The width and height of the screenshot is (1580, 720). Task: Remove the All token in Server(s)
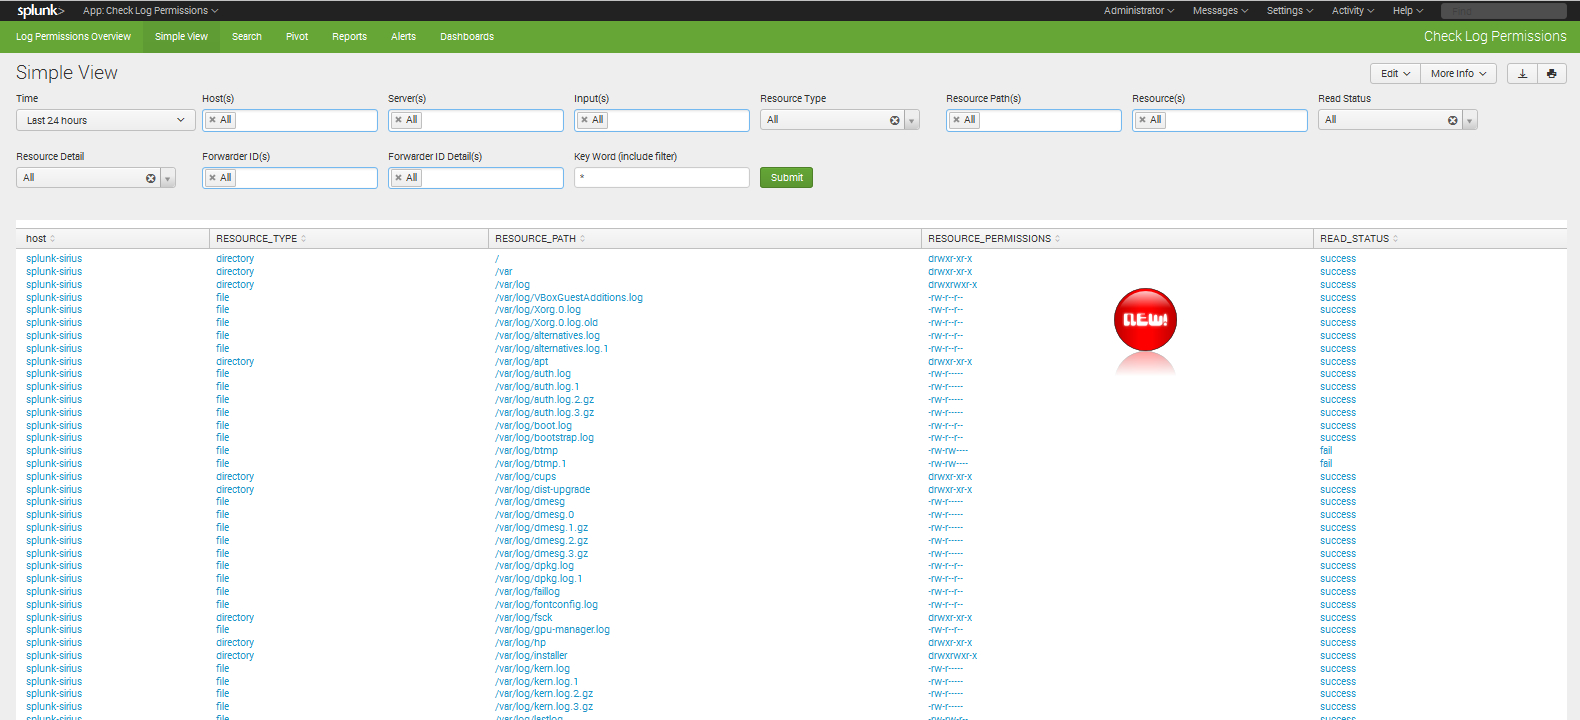pos(398,120)
